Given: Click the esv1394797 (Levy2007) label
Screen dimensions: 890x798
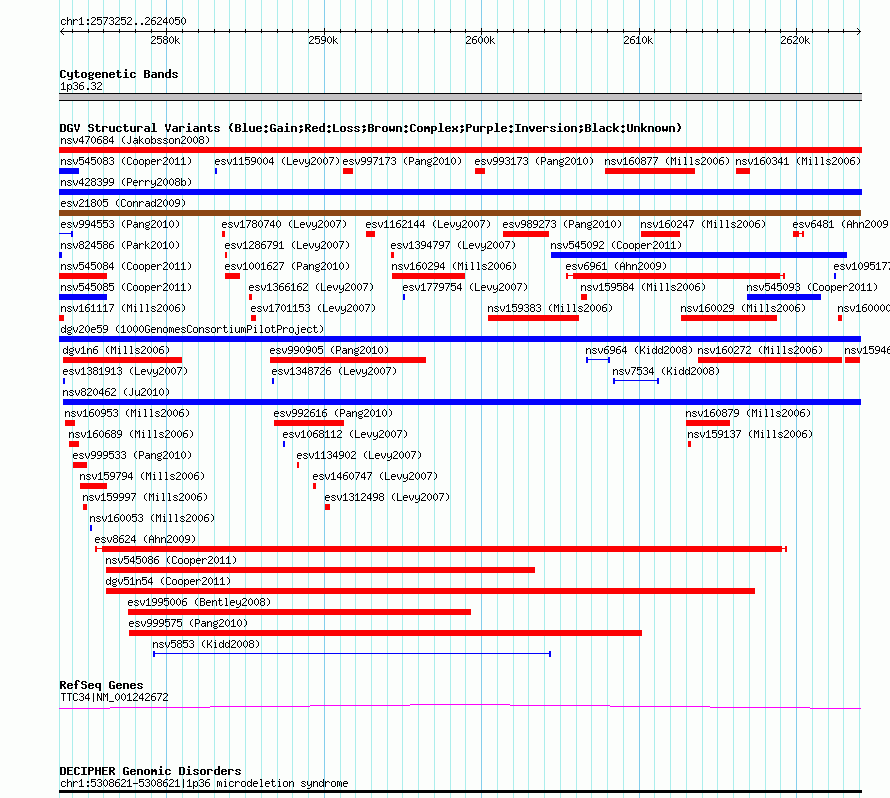Looking at the screenshot, I should tap(453, 245).
